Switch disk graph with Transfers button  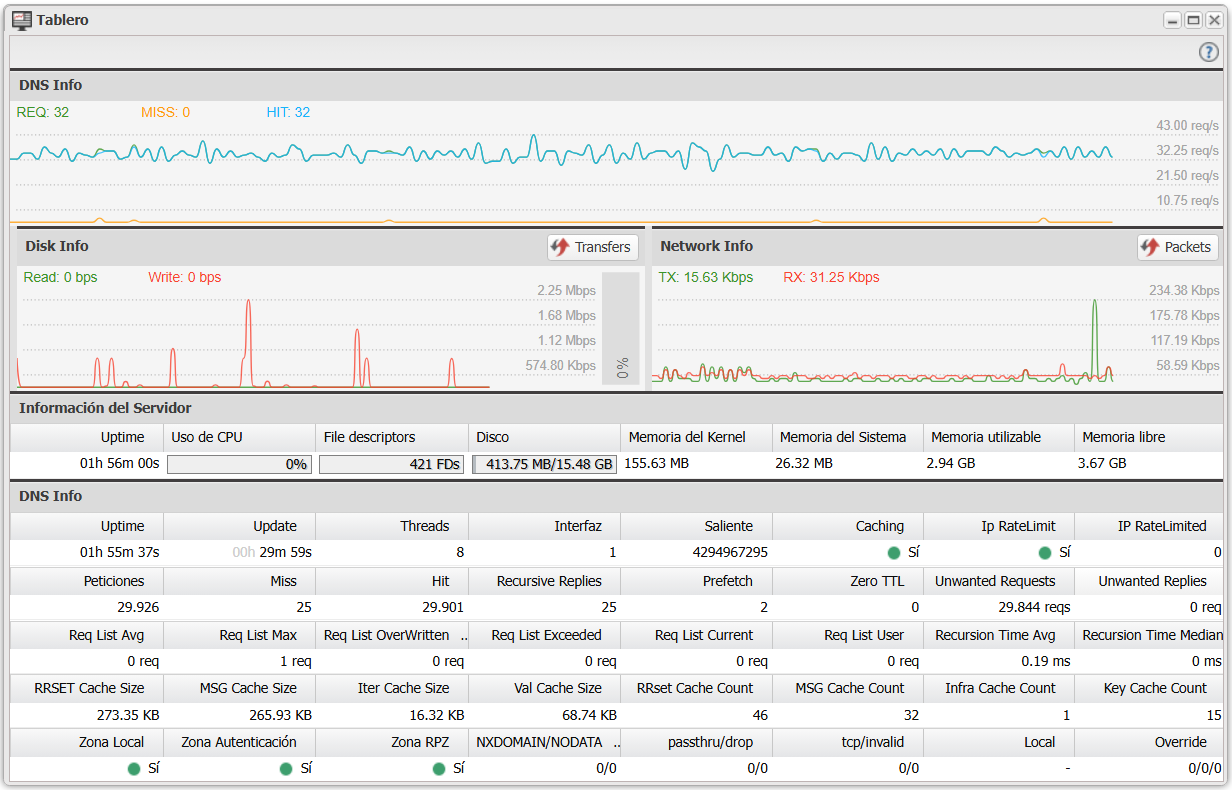pyautogui.click(x=592, y=247)
